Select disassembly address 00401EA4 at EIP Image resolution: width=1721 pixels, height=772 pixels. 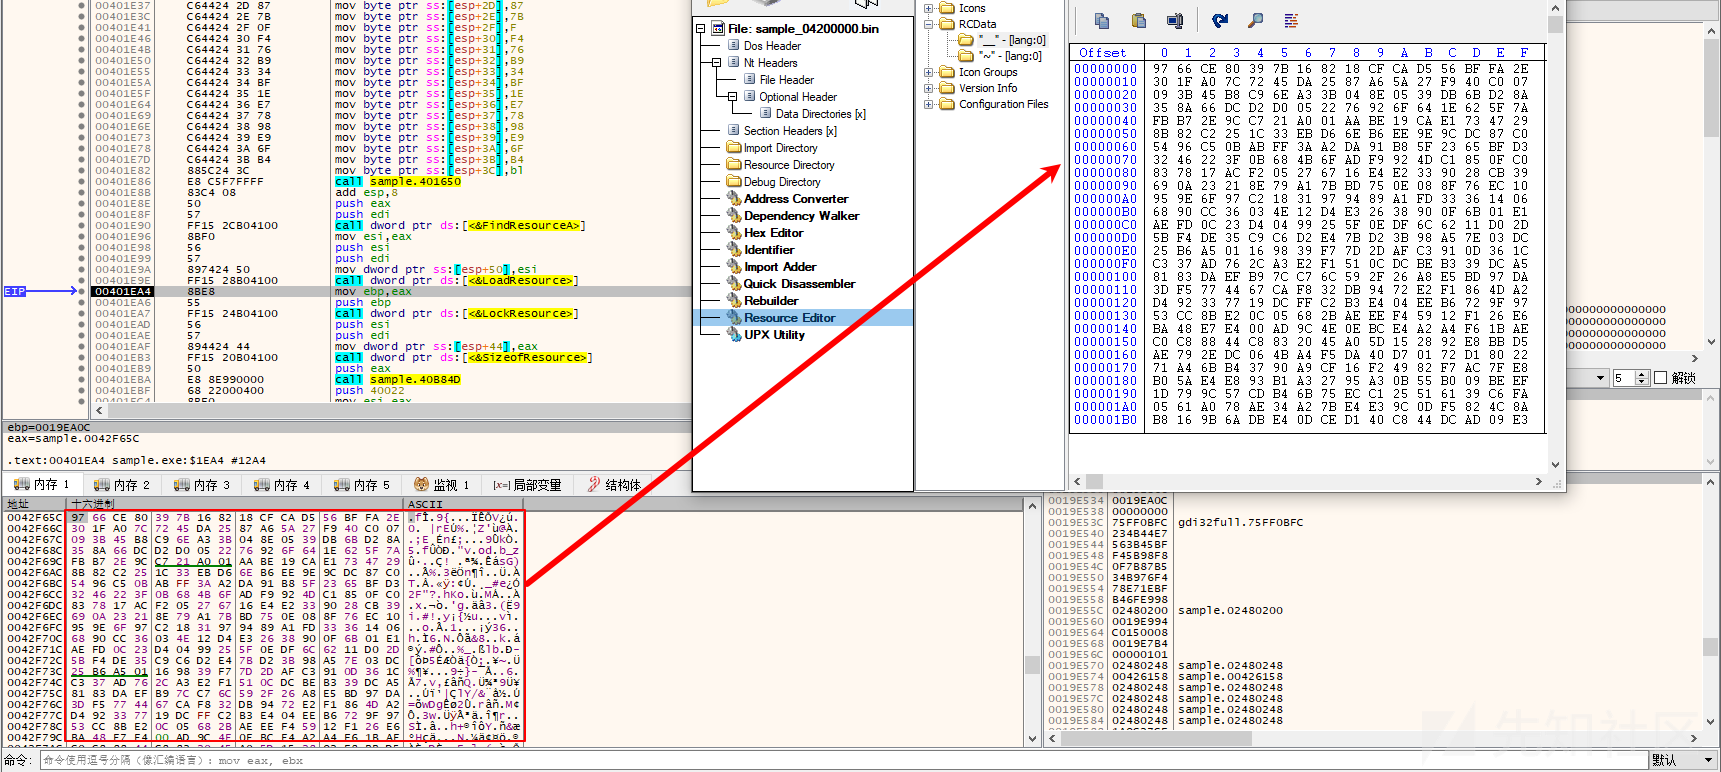[x=123, y=292]
